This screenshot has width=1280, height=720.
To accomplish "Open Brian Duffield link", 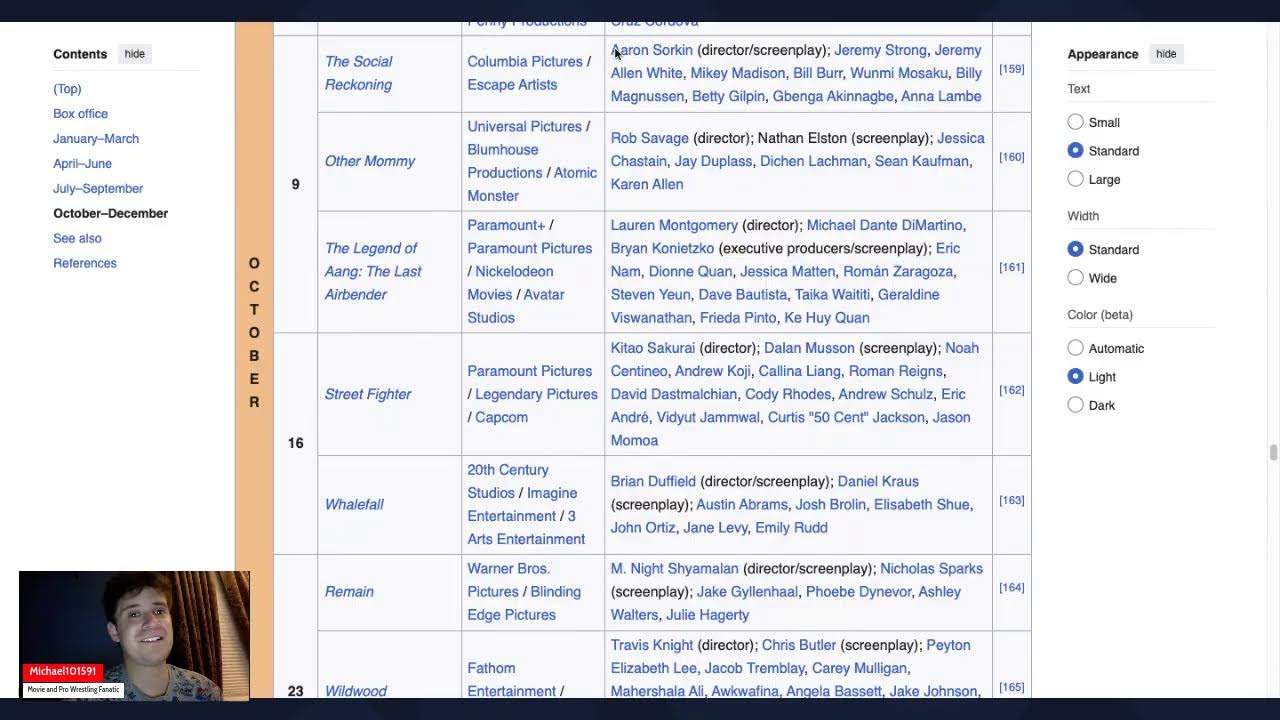I will (x=653, y=481).
